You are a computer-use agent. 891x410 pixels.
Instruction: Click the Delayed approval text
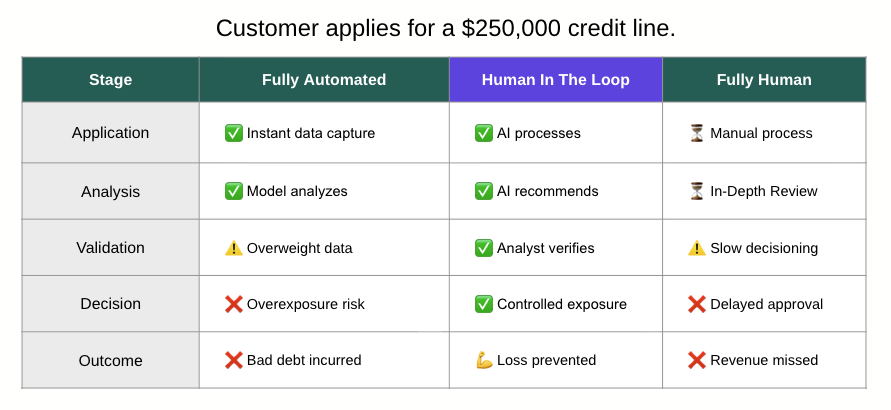click(767, 304)
